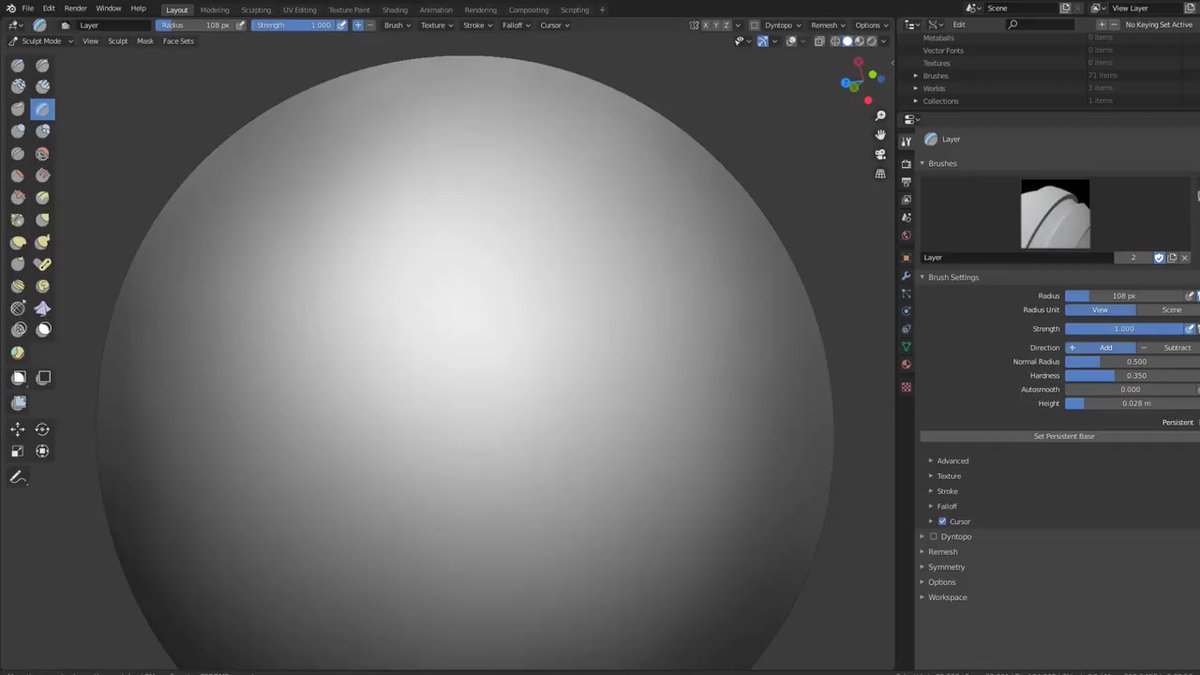Select the Move transform tool

tap(18, 429)
